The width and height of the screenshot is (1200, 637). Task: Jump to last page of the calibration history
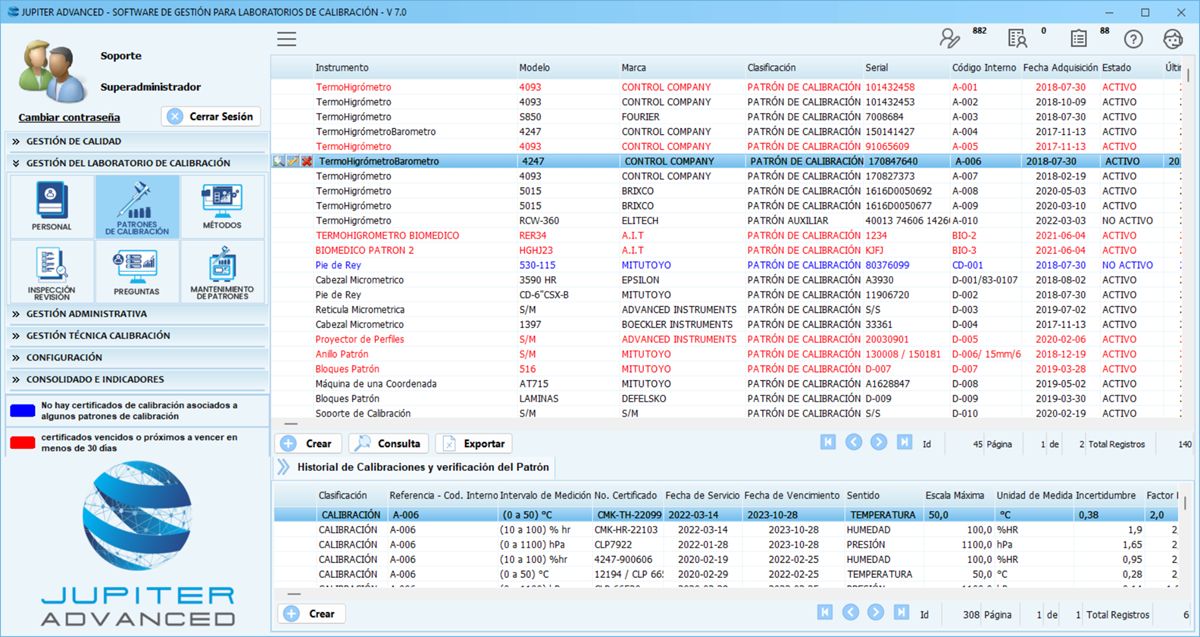coord(903,613)
